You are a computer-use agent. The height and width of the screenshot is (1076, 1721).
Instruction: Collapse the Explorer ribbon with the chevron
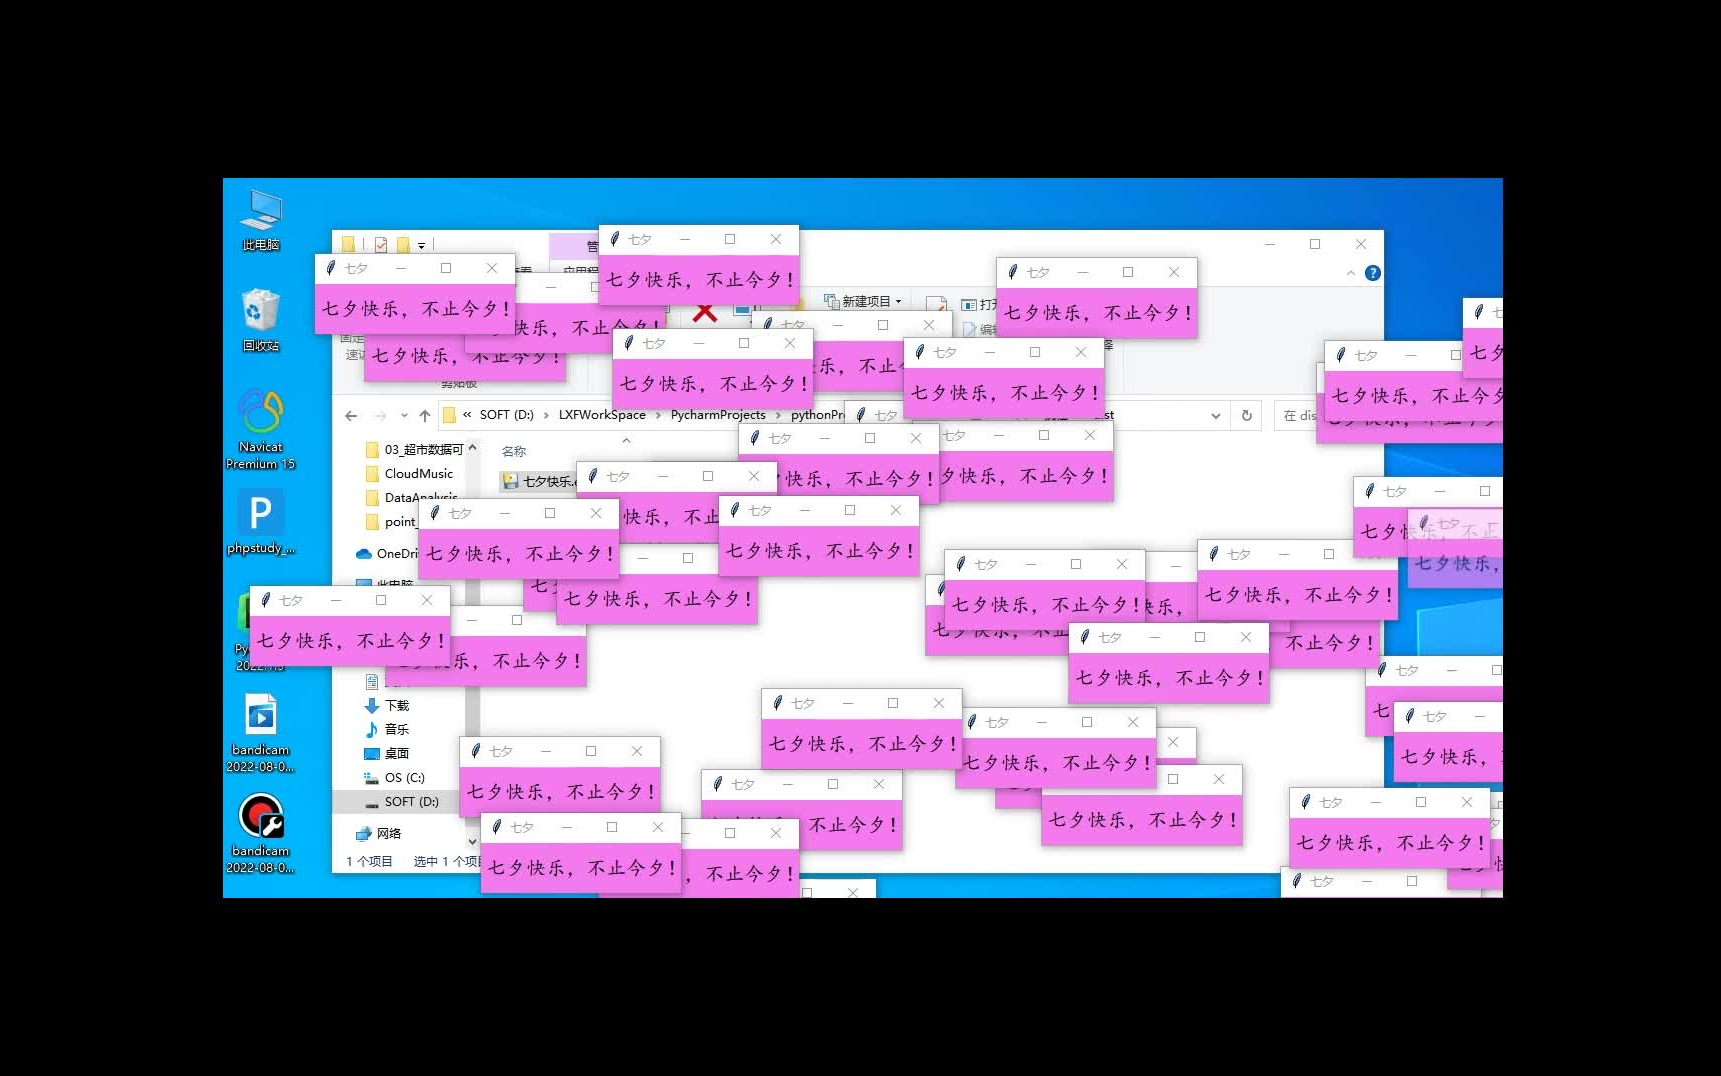1351,273
